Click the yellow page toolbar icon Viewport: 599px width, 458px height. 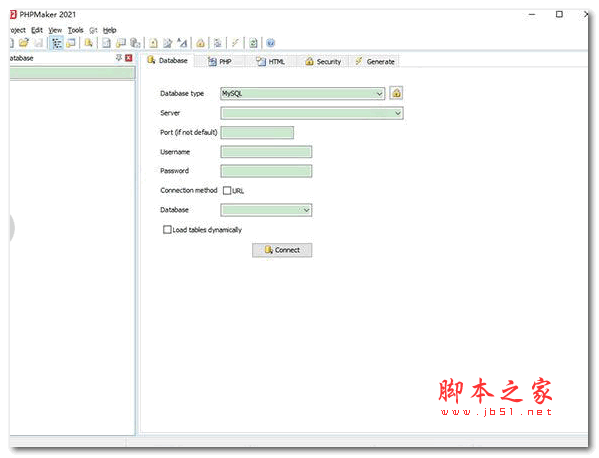click(x=153, y=43)
